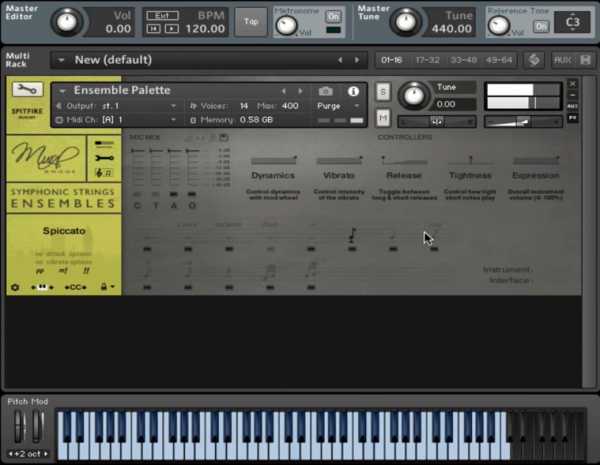Switch to rack page 01-16

pos(391,60)
